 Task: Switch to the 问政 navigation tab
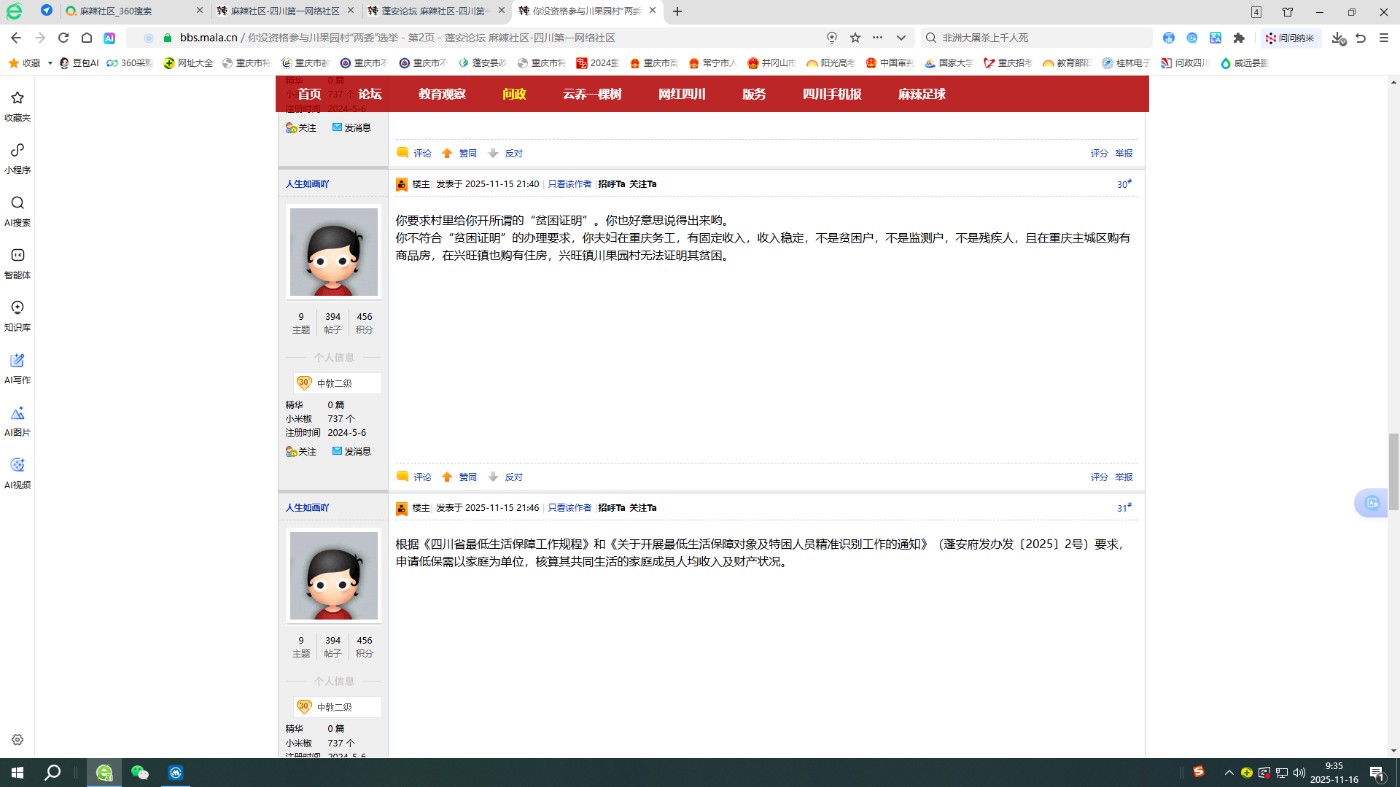click(x=513, y=94)
